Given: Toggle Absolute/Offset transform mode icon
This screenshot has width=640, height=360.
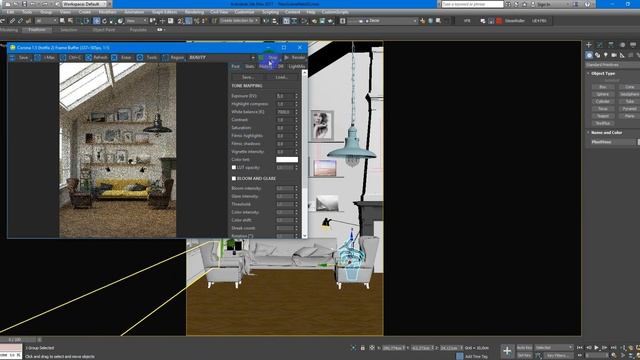Looking at the screenshot, I should 372,348.
